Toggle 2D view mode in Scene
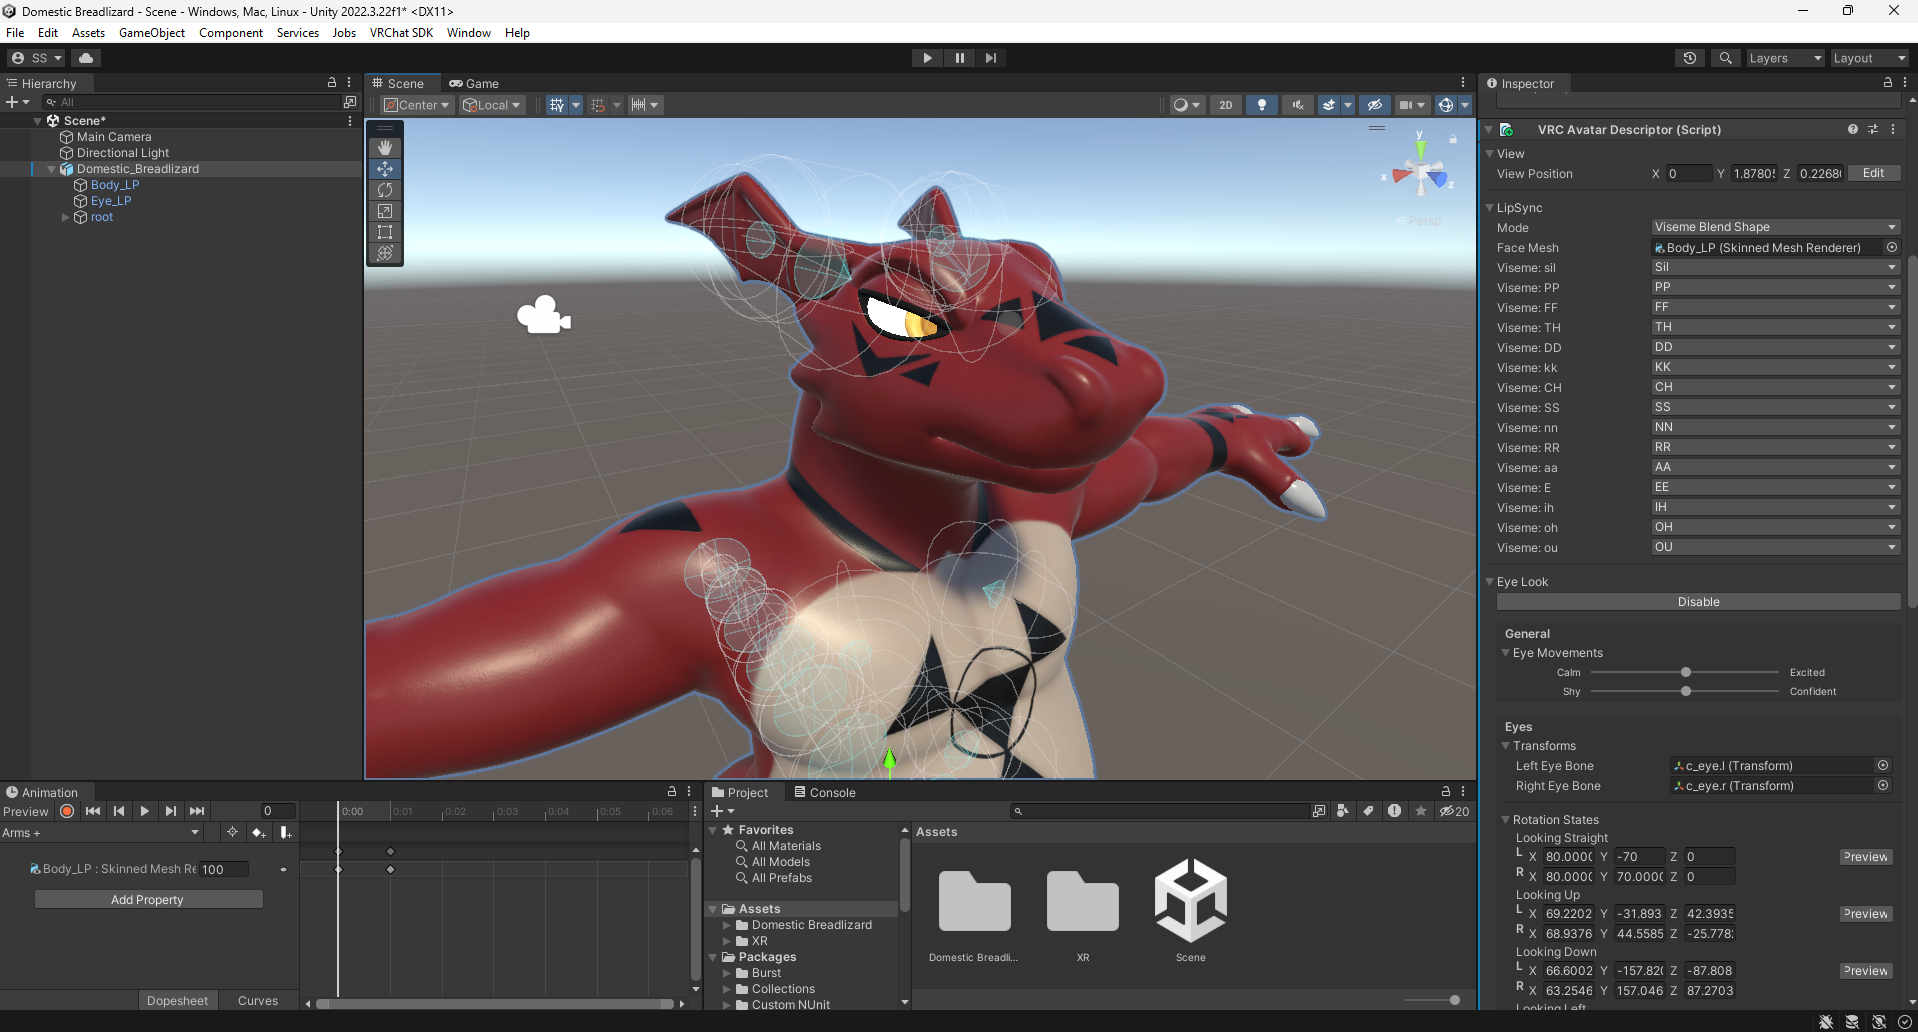Screen dimensions: 1918x1032 (x=1225, y=105)
